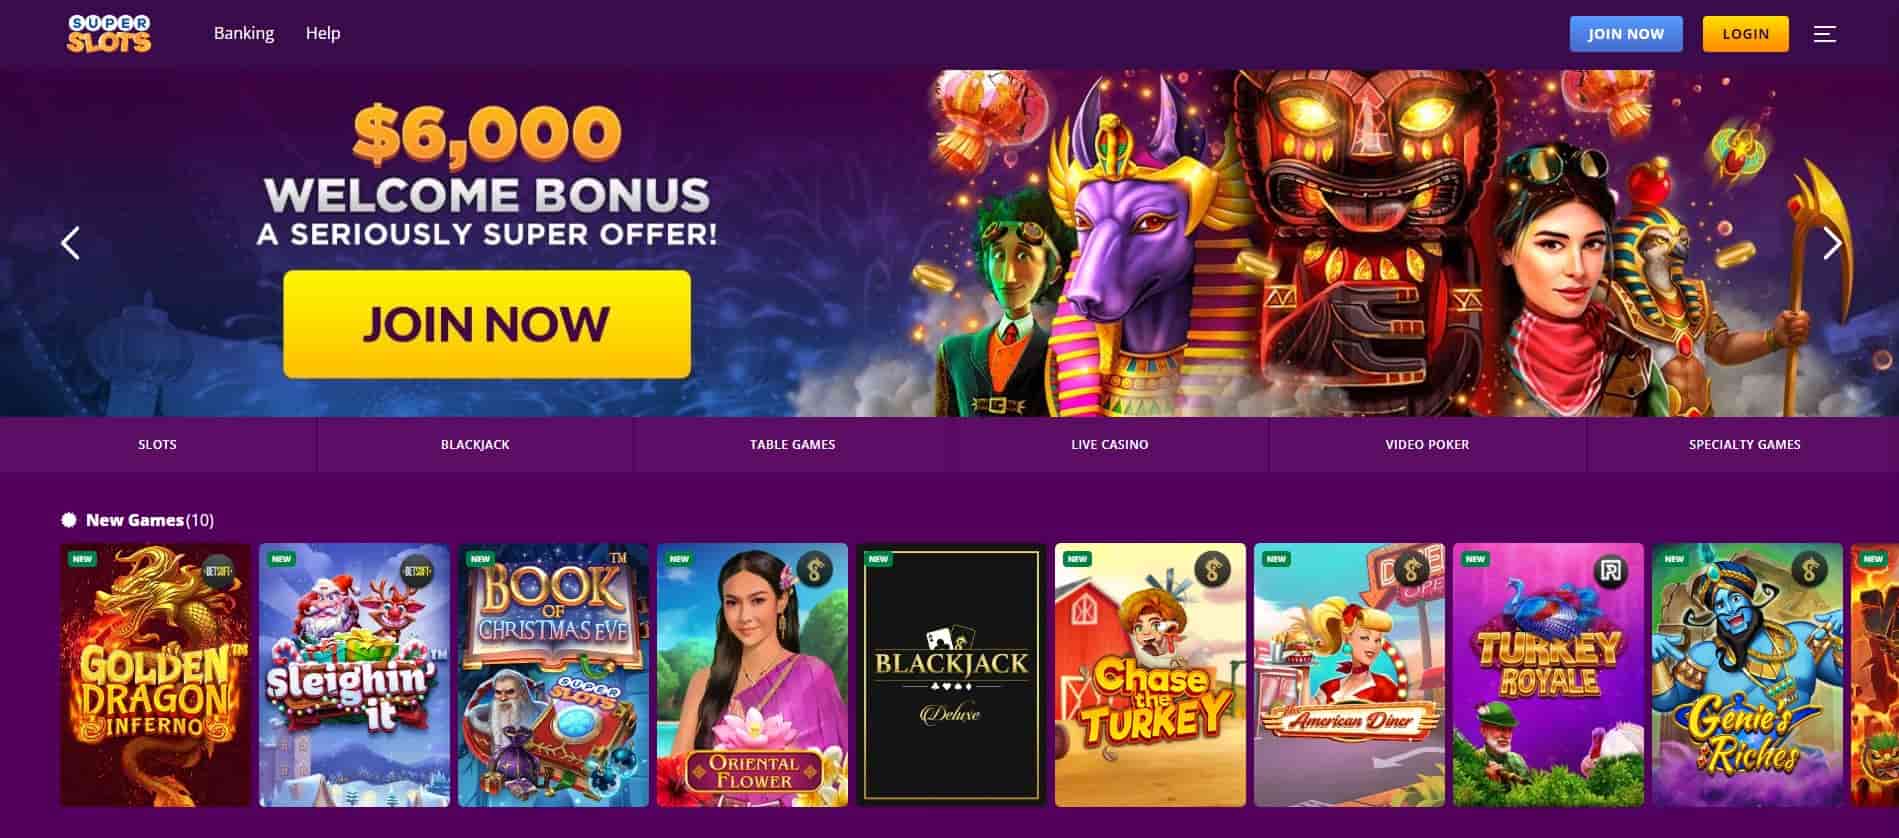1899x838 pixels.
Task: Open the Oriental Flower game thumbnail
Action: point(752,675)
